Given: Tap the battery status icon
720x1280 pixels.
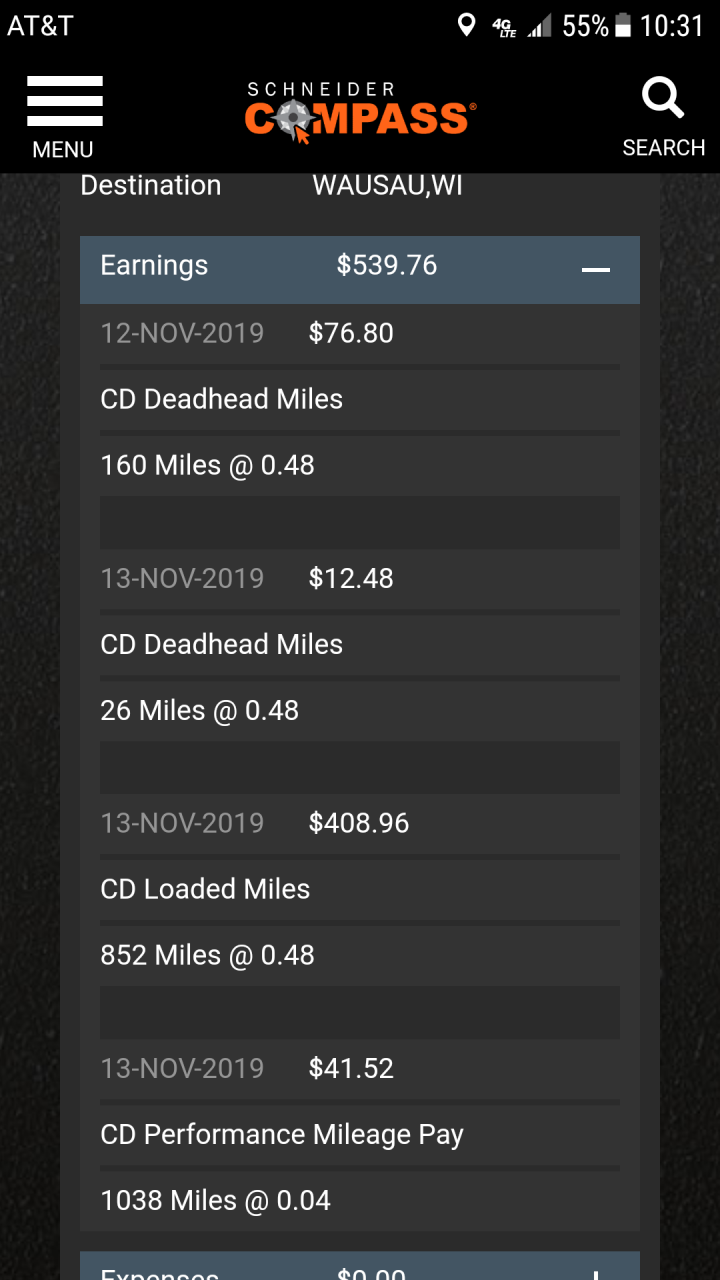Looking at the screenshot, I should click(623, 26).
